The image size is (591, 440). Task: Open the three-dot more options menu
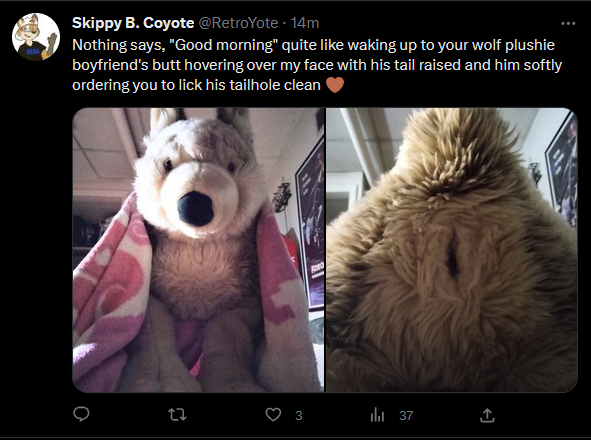pos(568,23)
